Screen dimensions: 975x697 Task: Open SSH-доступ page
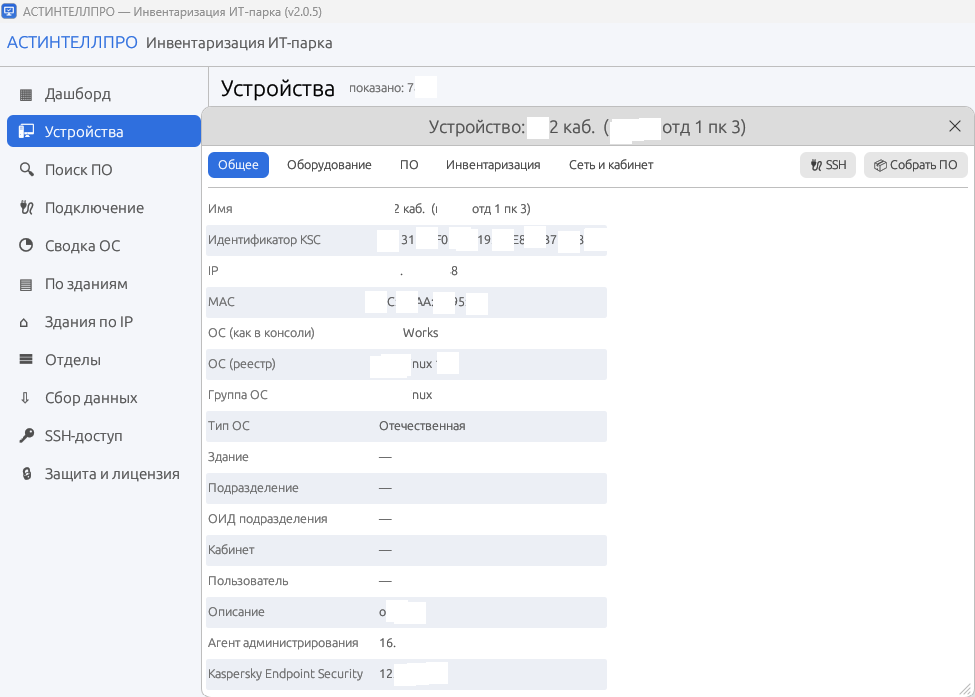point(104,435)
